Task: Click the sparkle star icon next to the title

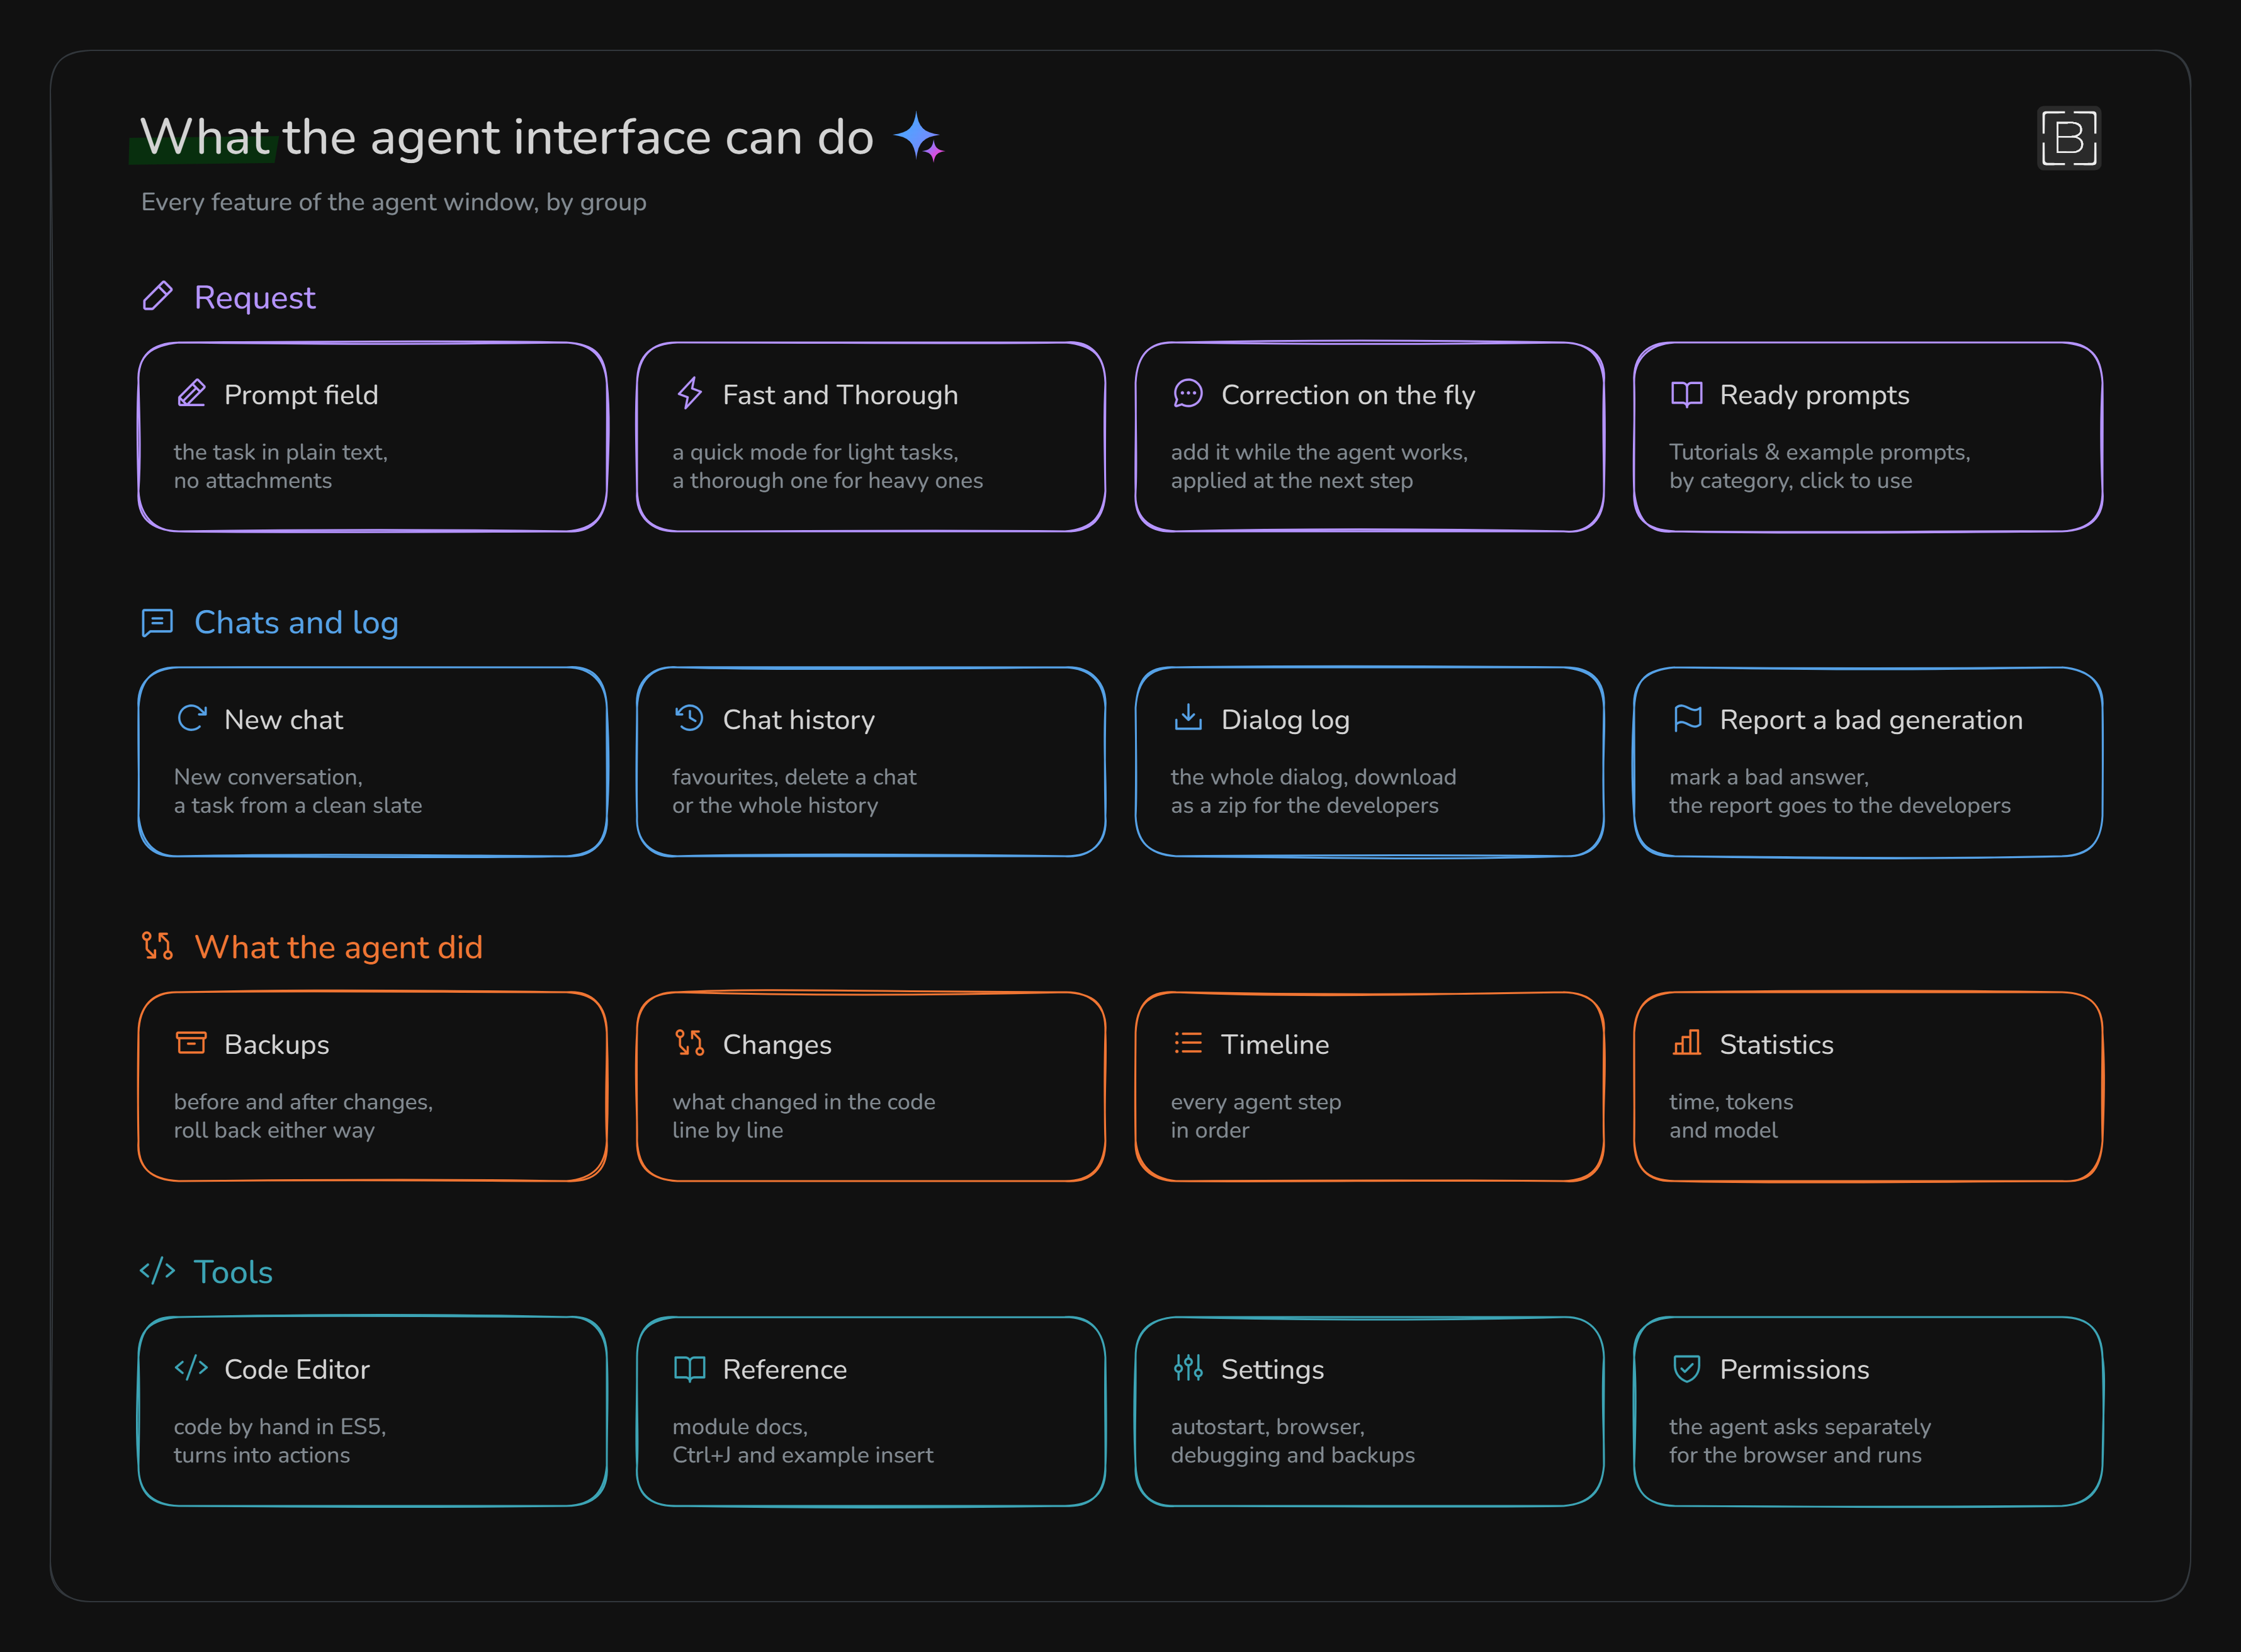Action: pyautogui.click(x=919, y=137)
